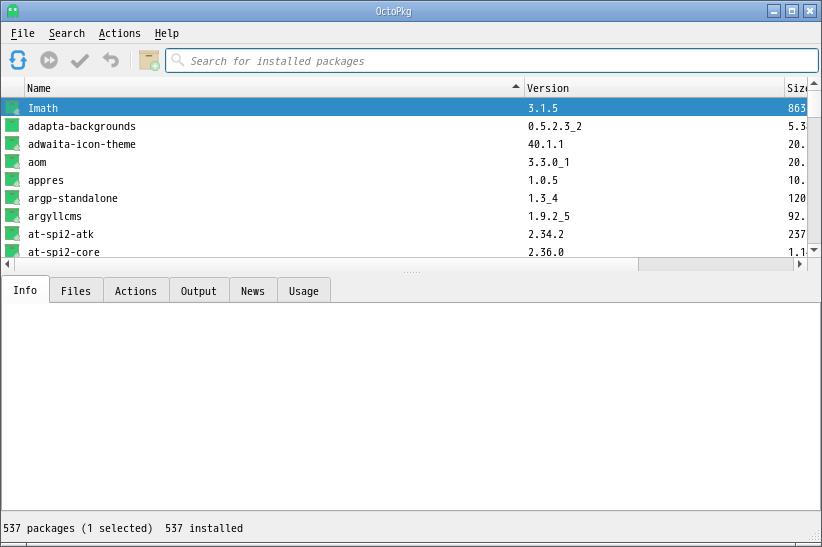Click the vertical scrollbar down arrow
822x547 pixels.
point(814,250)
